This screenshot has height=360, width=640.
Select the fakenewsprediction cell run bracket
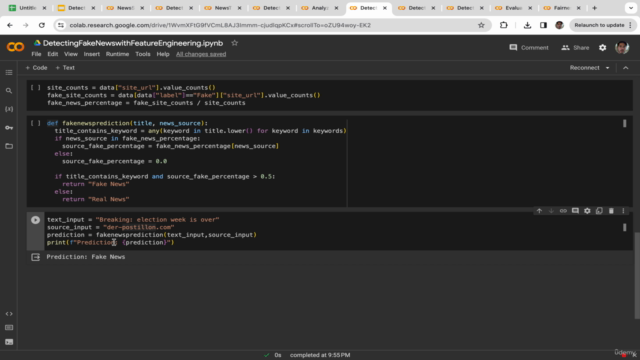(36, 123)
